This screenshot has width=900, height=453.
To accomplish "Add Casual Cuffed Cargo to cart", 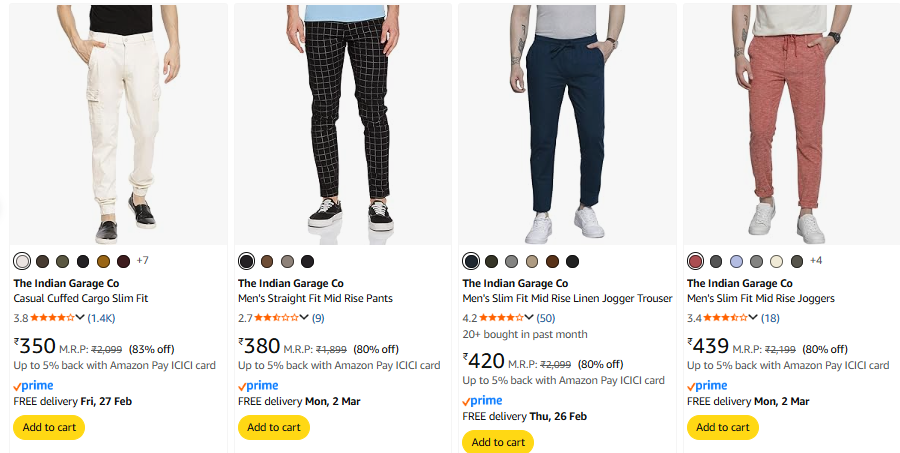I will (x=49, y=427).
